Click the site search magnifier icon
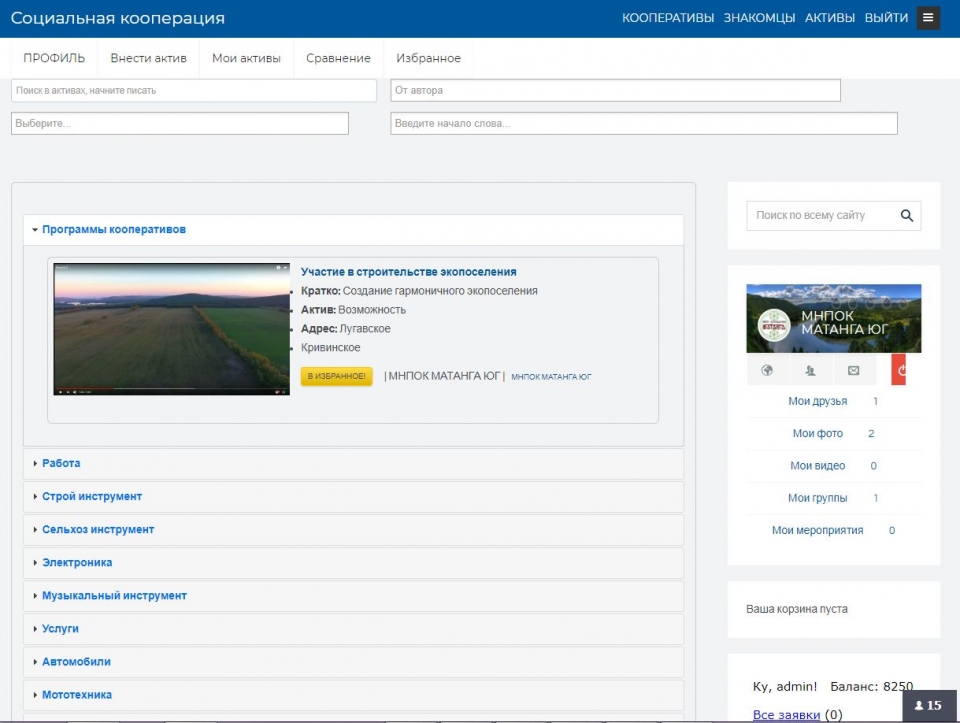The width and height of the screenshot is (960, 723). click(x=907, y=215)
